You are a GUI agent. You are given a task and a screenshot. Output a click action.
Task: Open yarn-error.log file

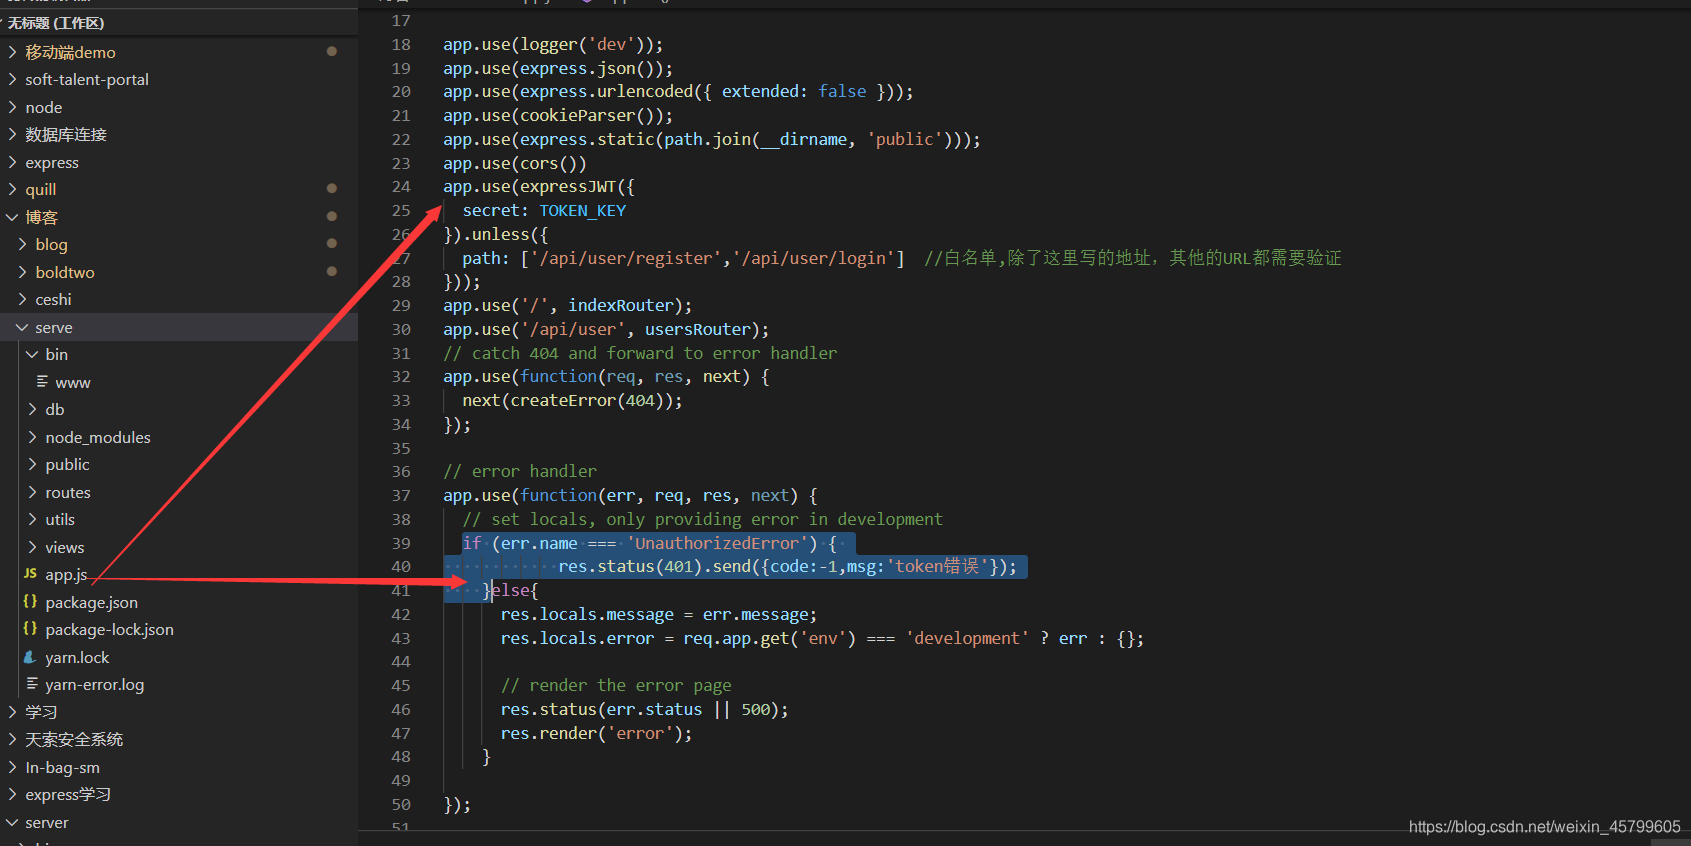(x=94, y=684)
